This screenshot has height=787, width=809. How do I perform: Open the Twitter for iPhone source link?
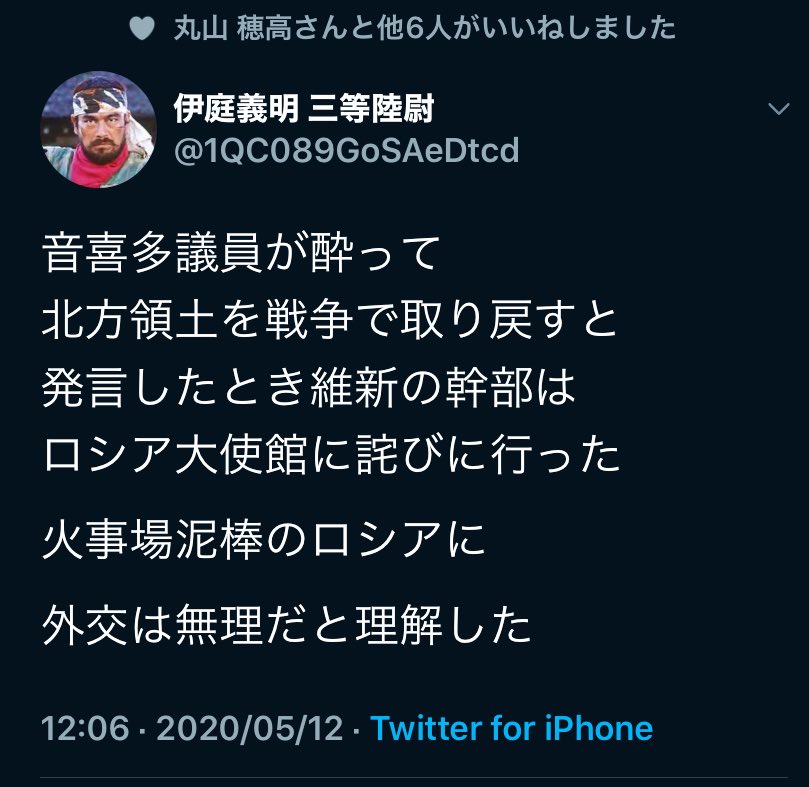[512, 728]
